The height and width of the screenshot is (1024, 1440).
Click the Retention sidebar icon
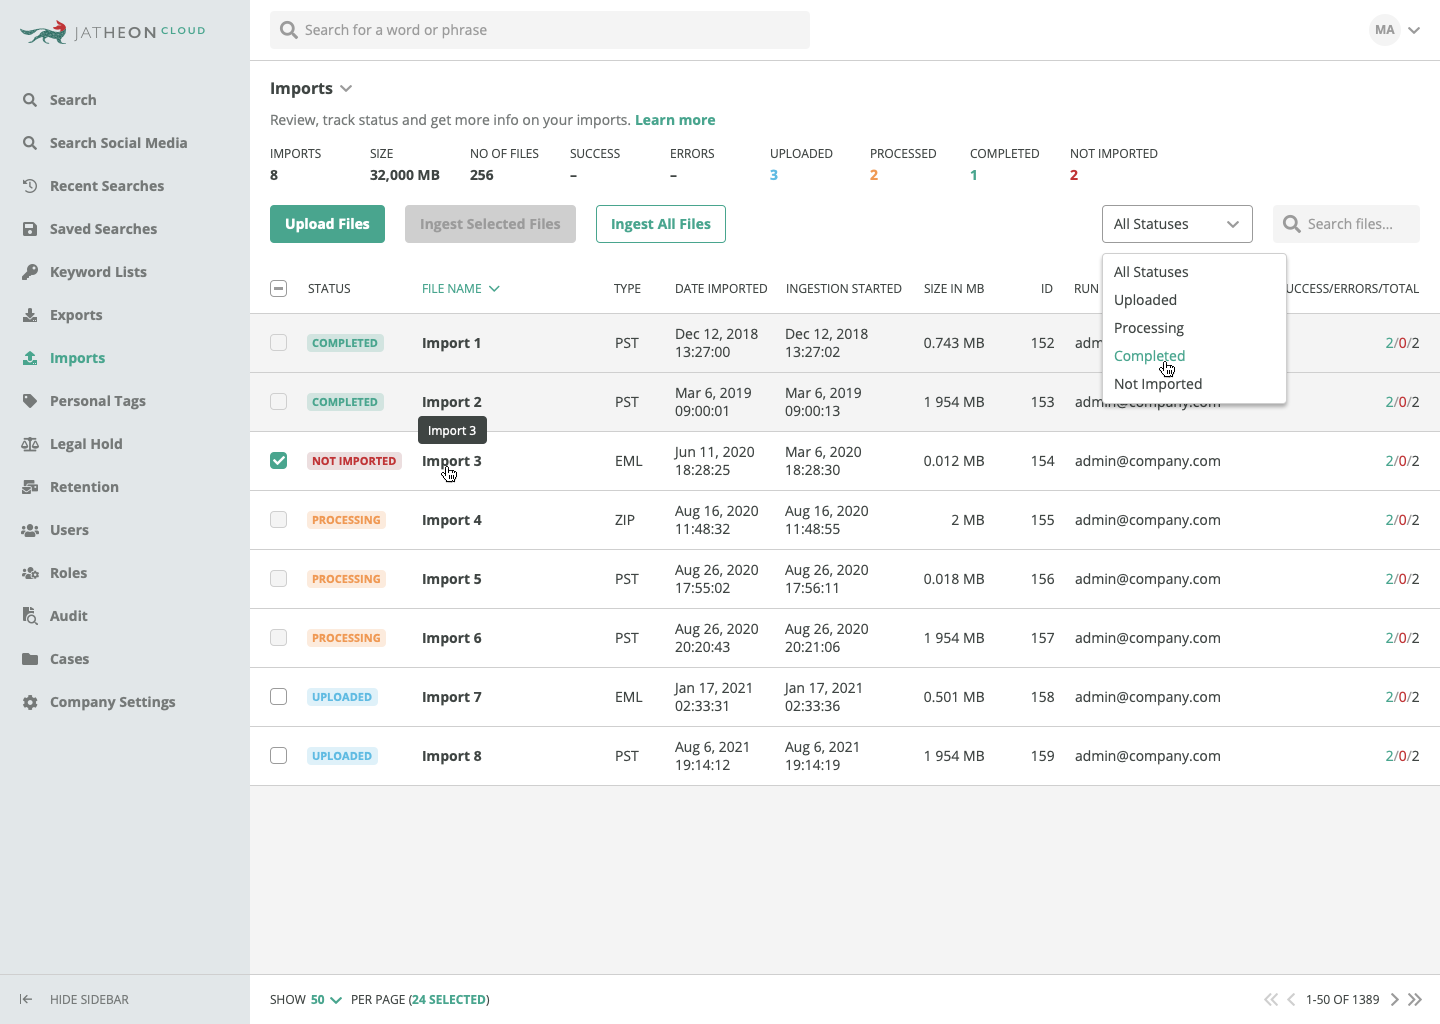tap(30, 487)
